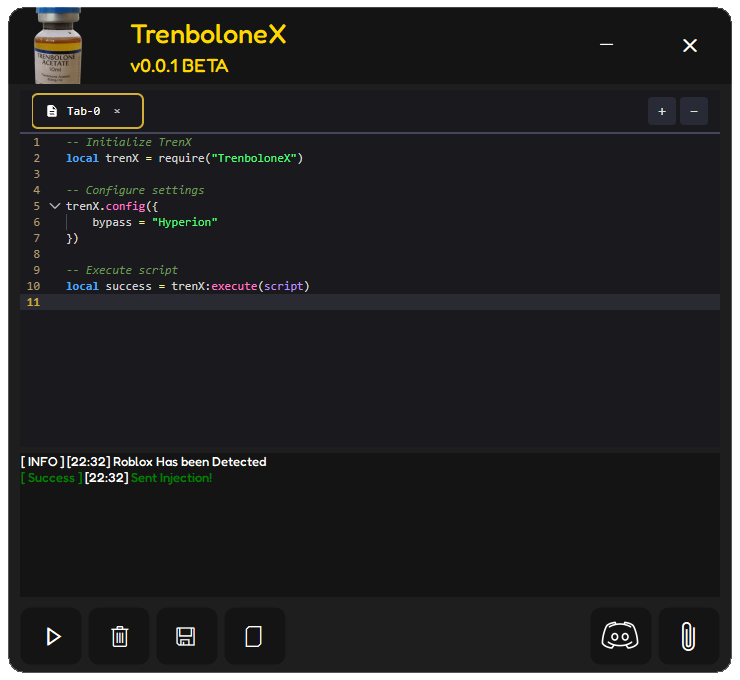Screen dimensions: 740x680
Task: Select the Tab-0 editor tab
Action: point(83,111)
